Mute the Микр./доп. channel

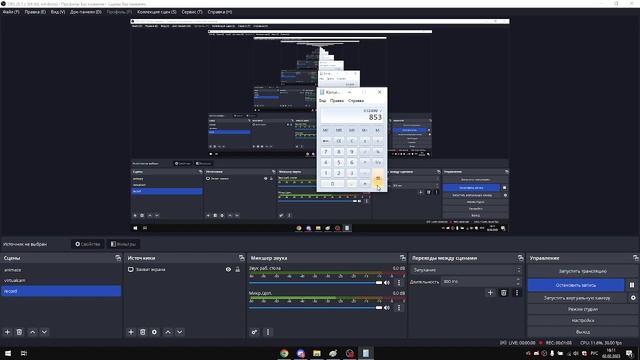[x=387, y=308]
